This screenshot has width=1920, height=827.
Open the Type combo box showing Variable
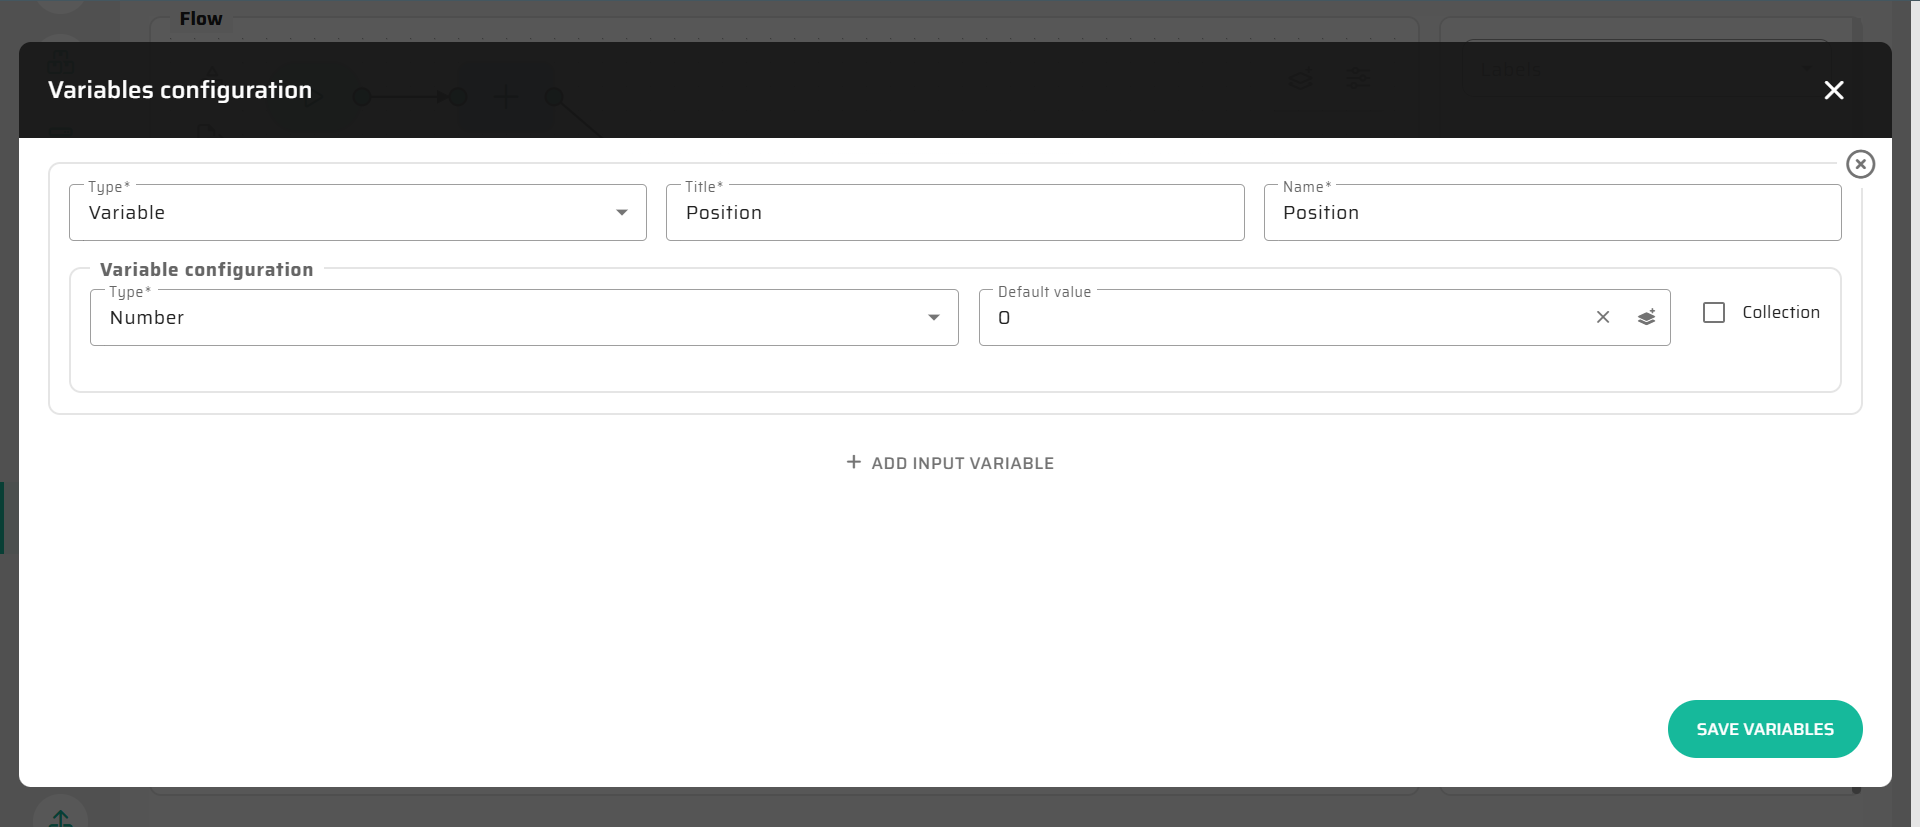click(x=340, y=212)
